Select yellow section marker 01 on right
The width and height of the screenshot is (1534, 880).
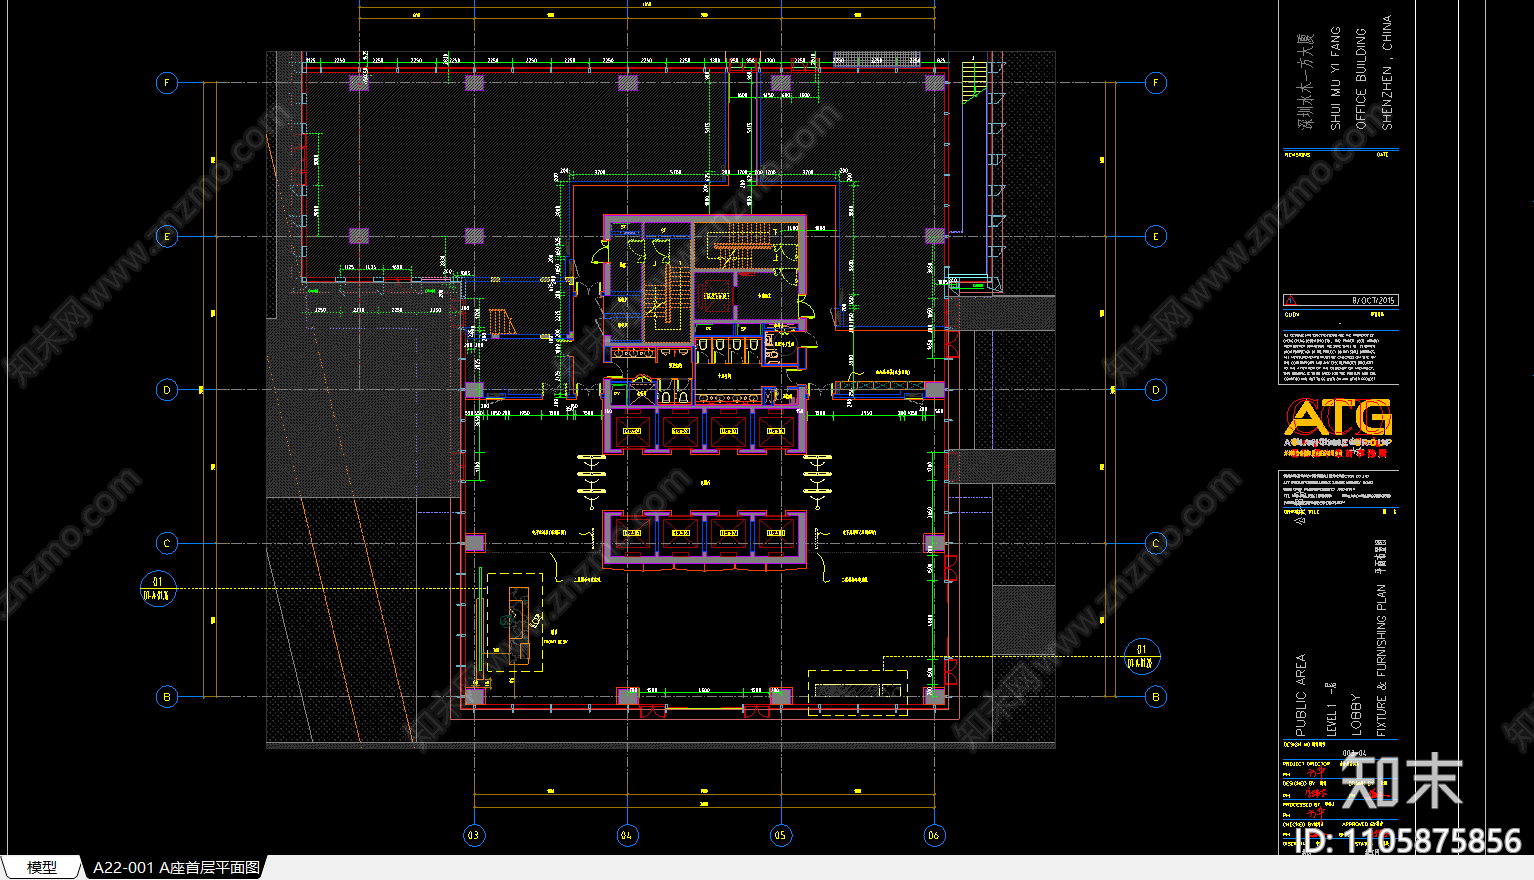pos(1142,656)
